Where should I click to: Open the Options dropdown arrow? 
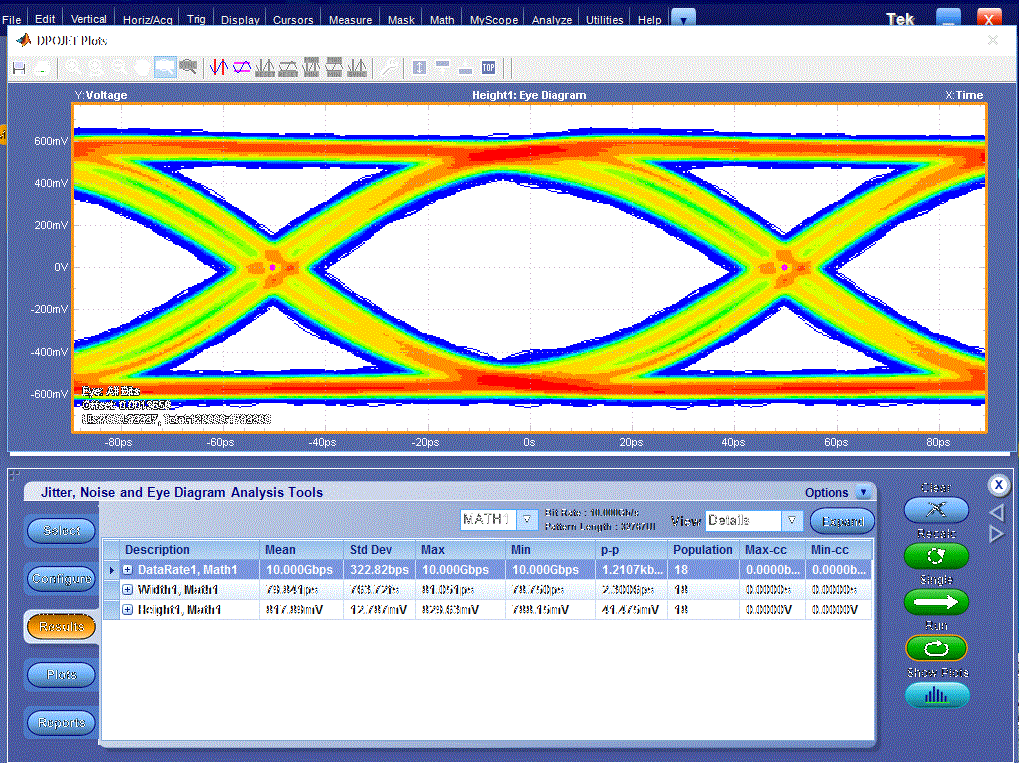864,492
